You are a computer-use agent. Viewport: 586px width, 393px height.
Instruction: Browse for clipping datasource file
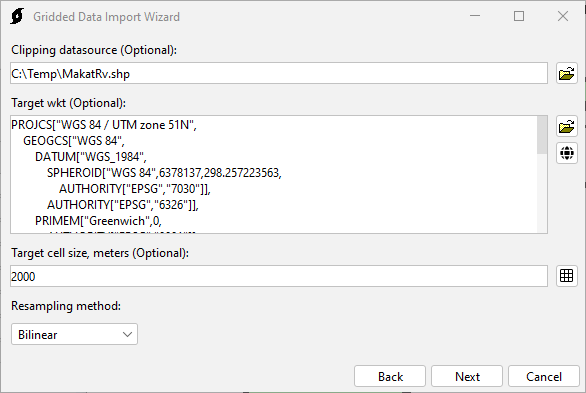pyautogui.click(x=567, y=73)
